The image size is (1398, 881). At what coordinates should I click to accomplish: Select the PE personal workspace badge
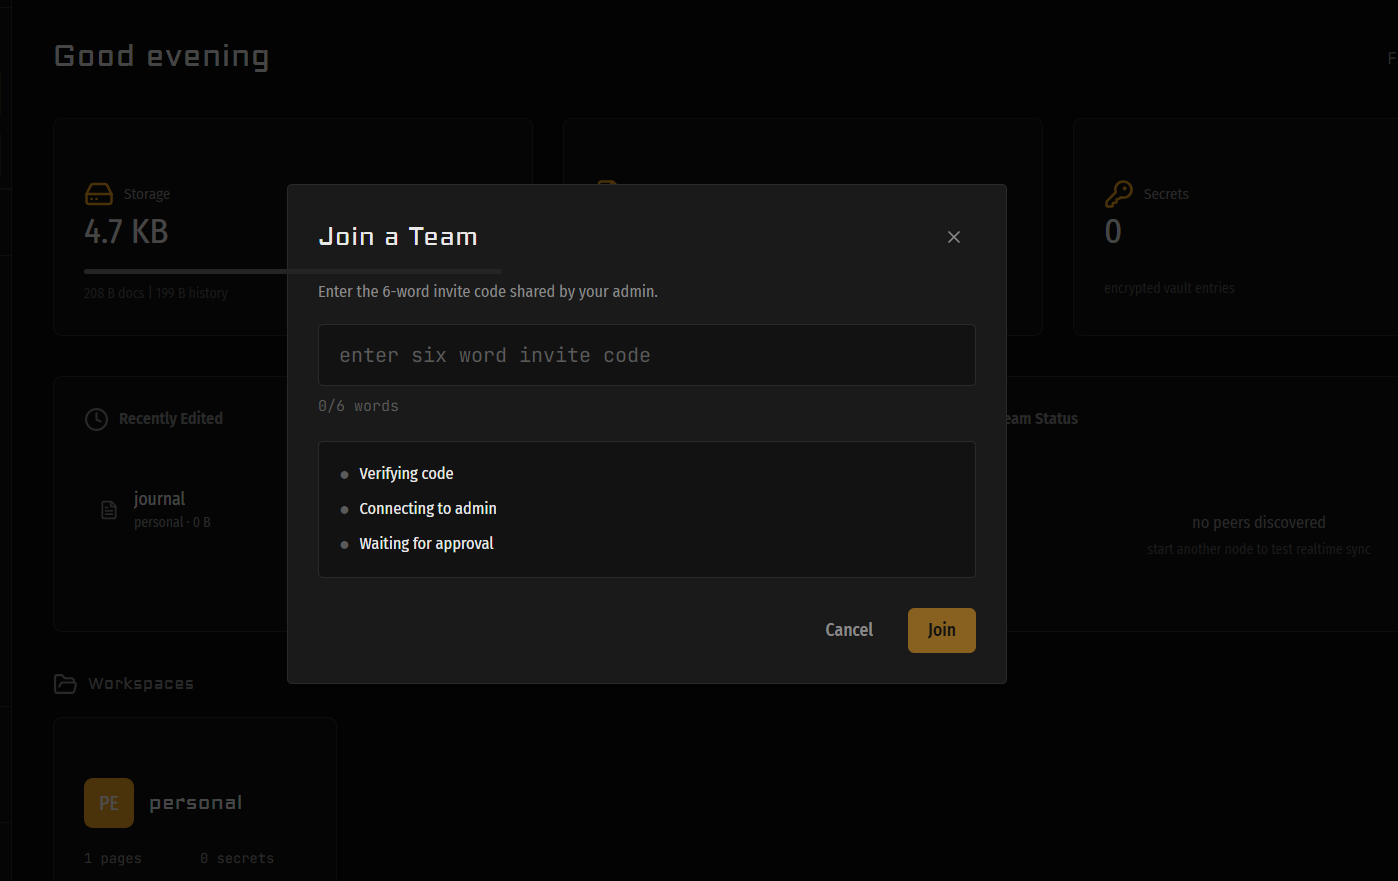click(x=108, y=802)
